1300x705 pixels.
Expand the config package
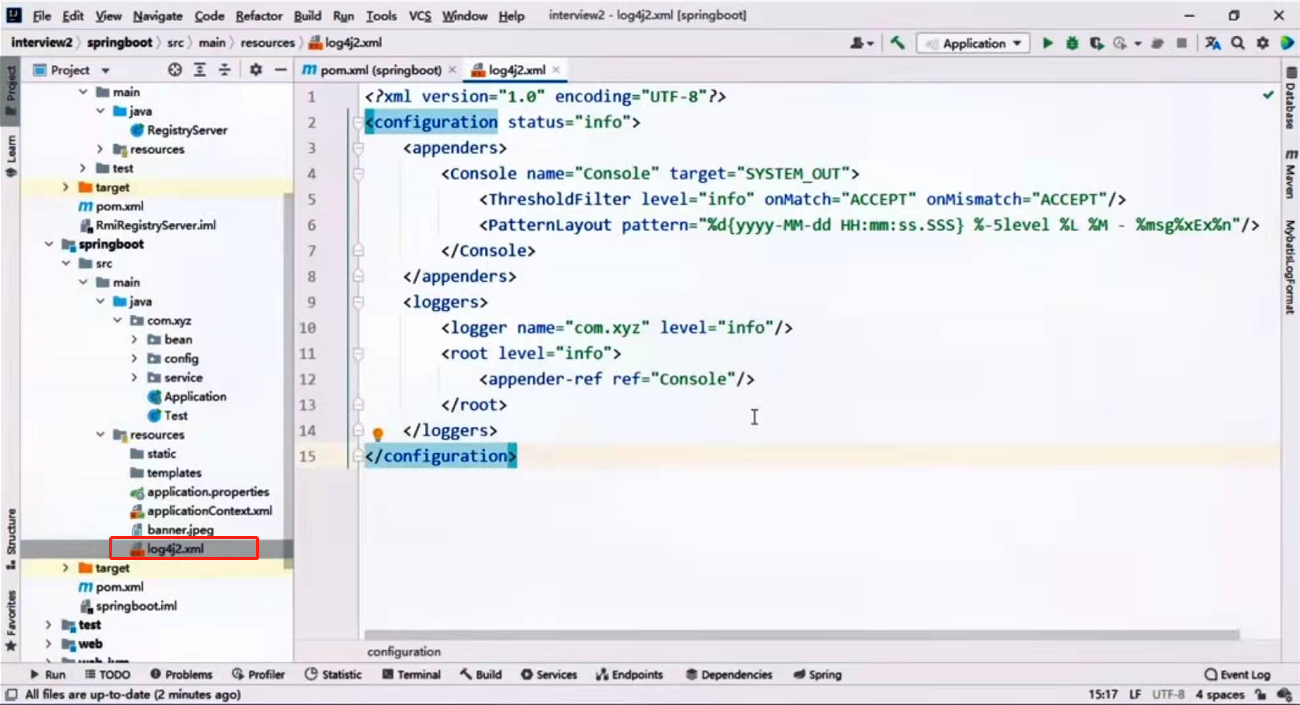pos(135,359)
